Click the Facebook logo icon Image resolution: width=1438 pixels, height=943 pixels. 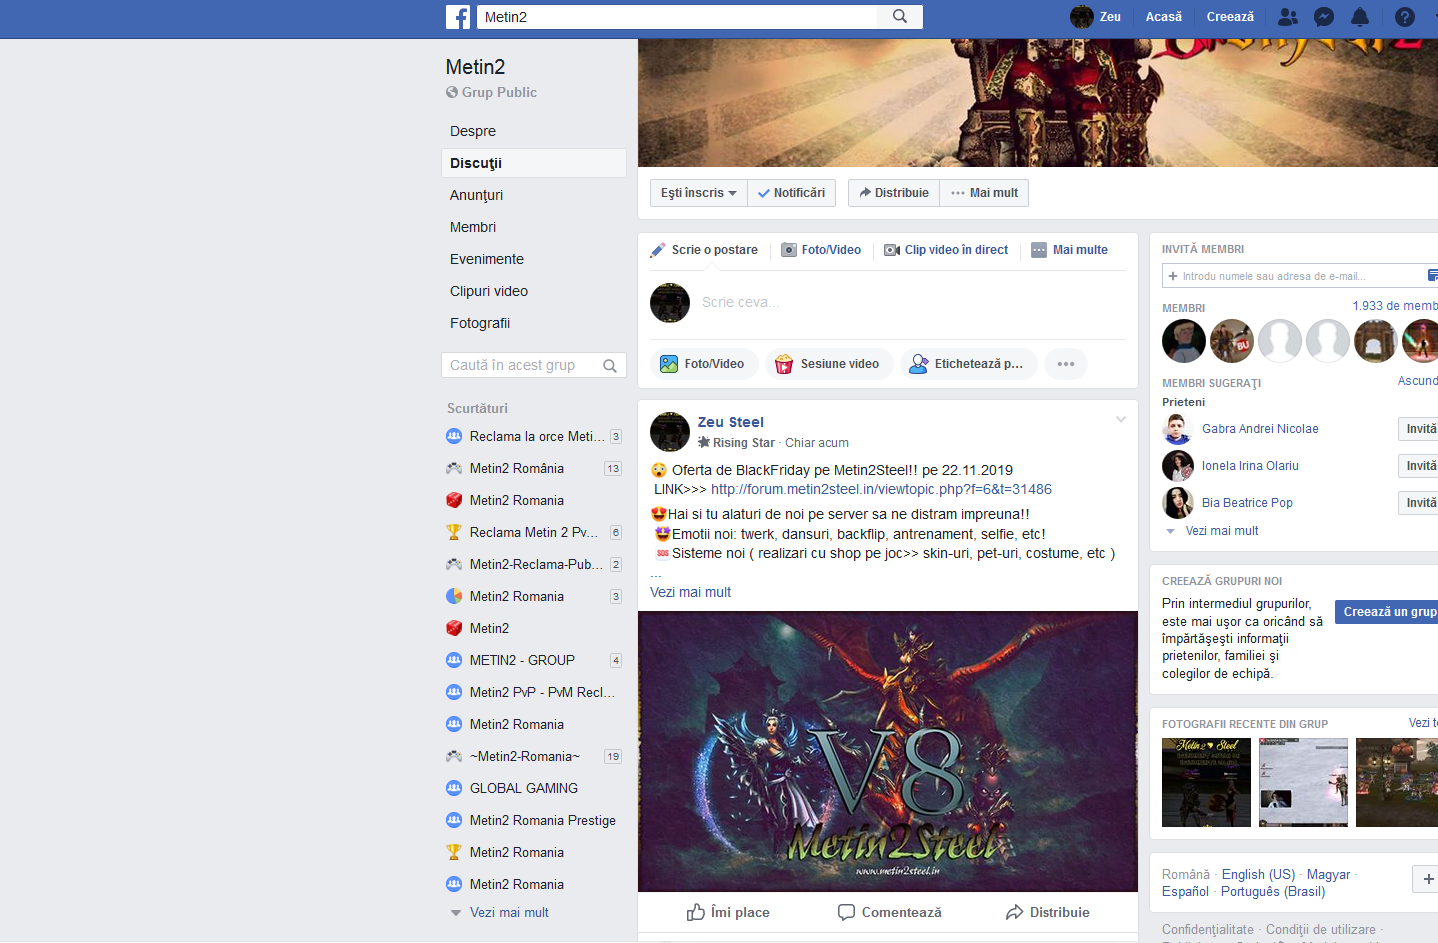[458, 17]
